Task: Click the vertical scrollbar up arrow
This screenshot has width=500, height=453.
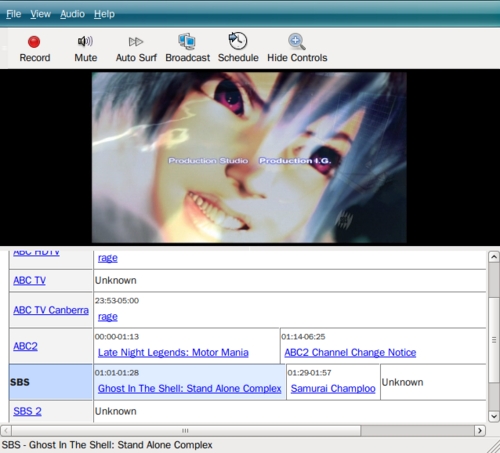Action: (494, 257)
